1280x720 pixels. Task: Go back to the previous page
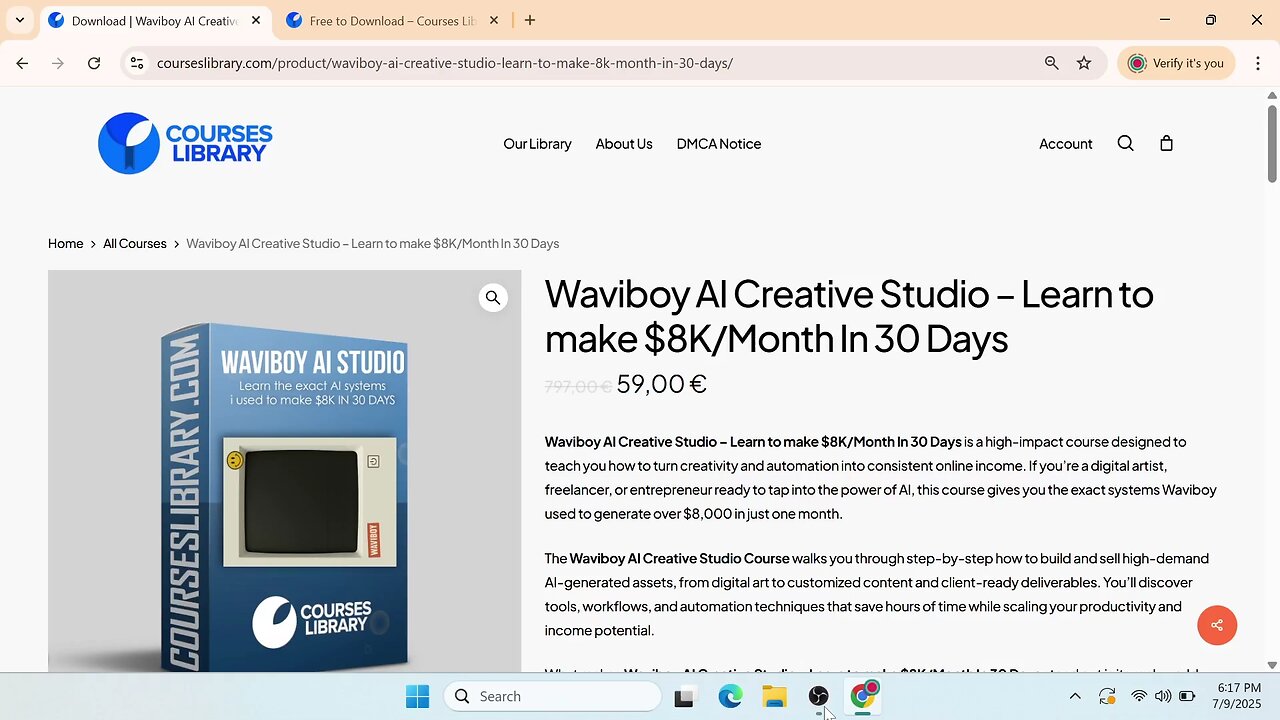[22, 63]
